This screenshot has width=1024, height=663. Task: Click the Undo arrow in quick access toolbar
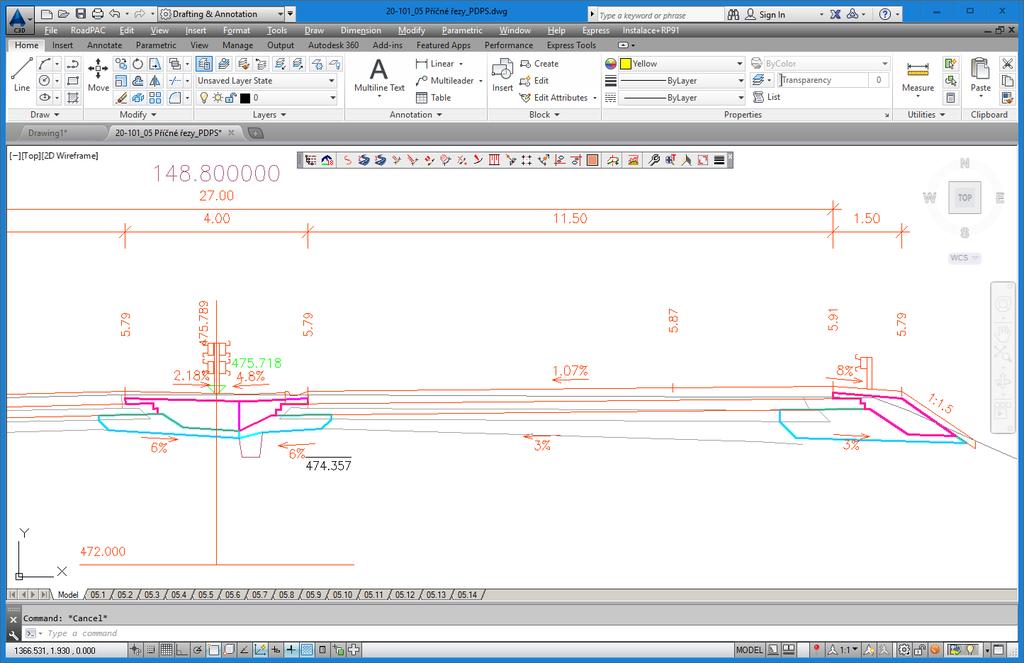pos(115,14)
